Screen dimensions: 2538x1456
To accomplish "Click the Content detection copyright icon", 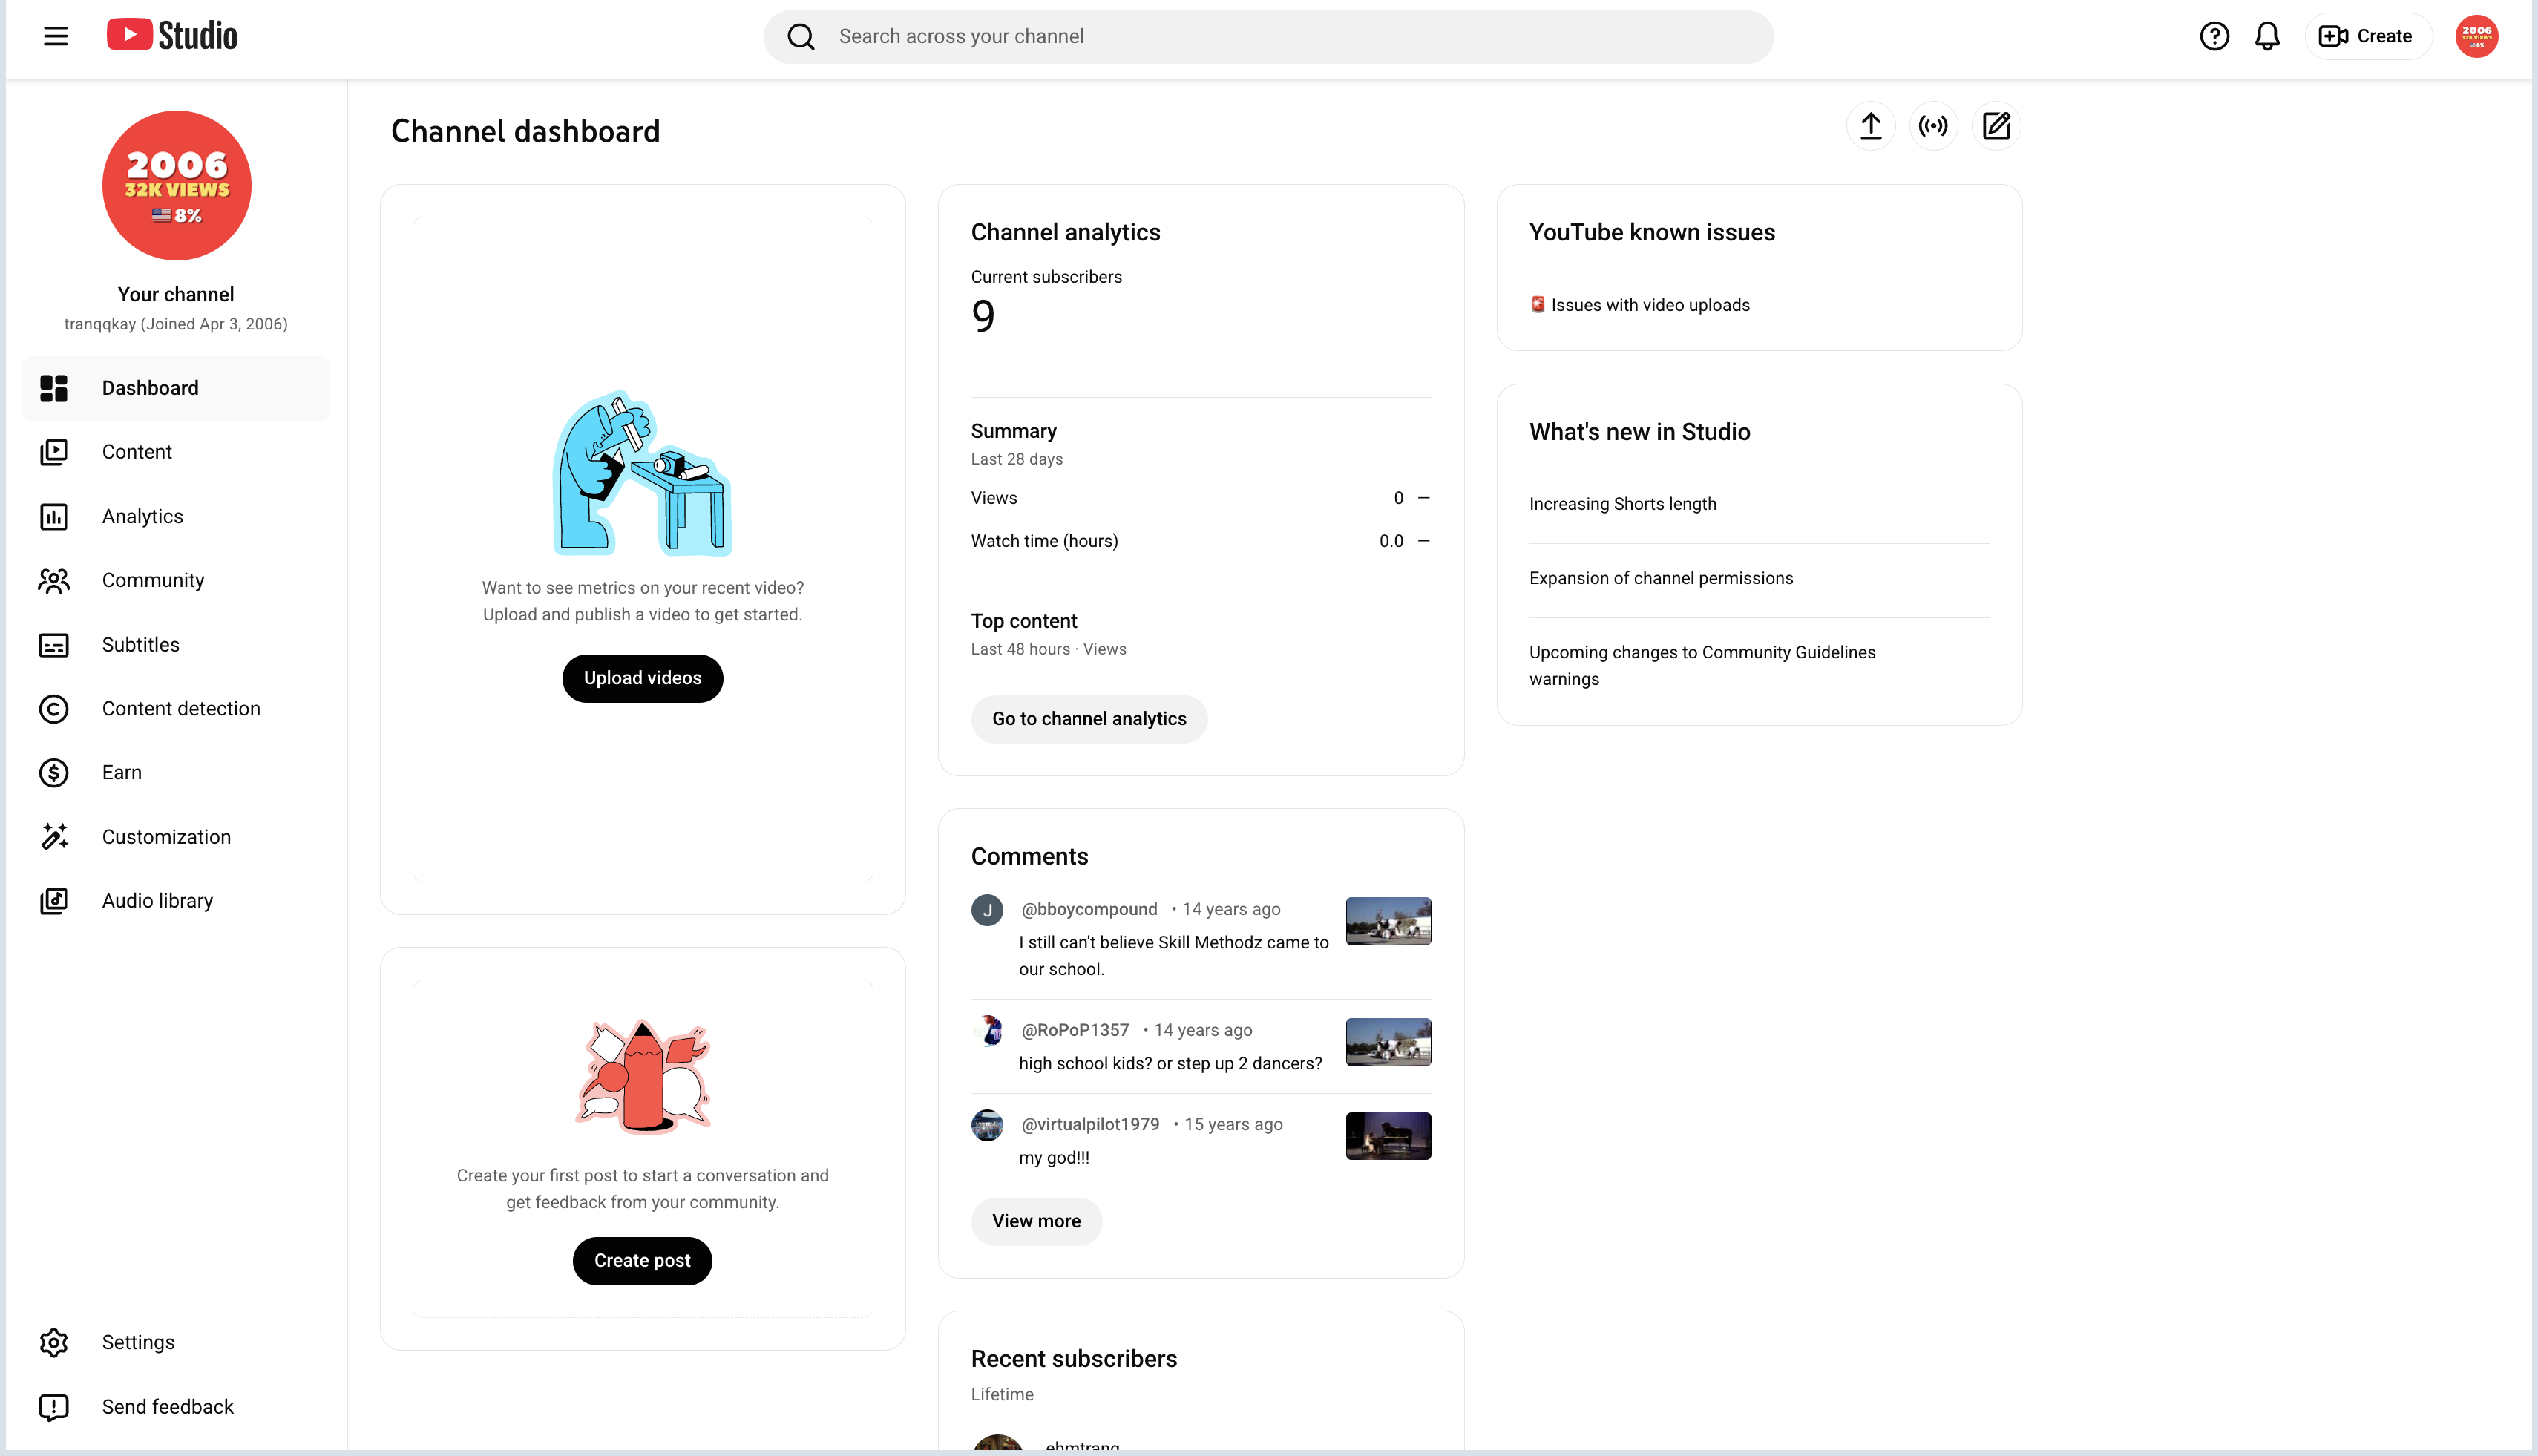I will pos(54,709).
